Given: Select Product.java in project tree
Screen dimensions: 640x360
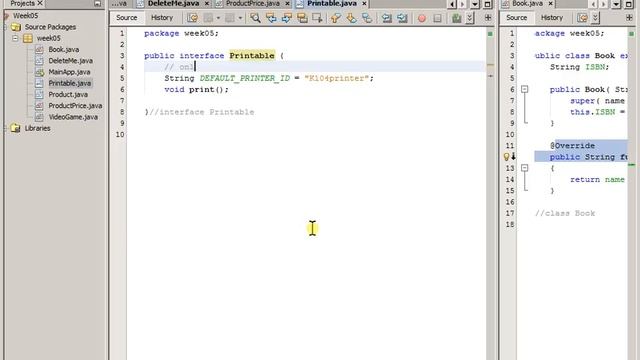Looking at the screenshot, I should [68, 94].
